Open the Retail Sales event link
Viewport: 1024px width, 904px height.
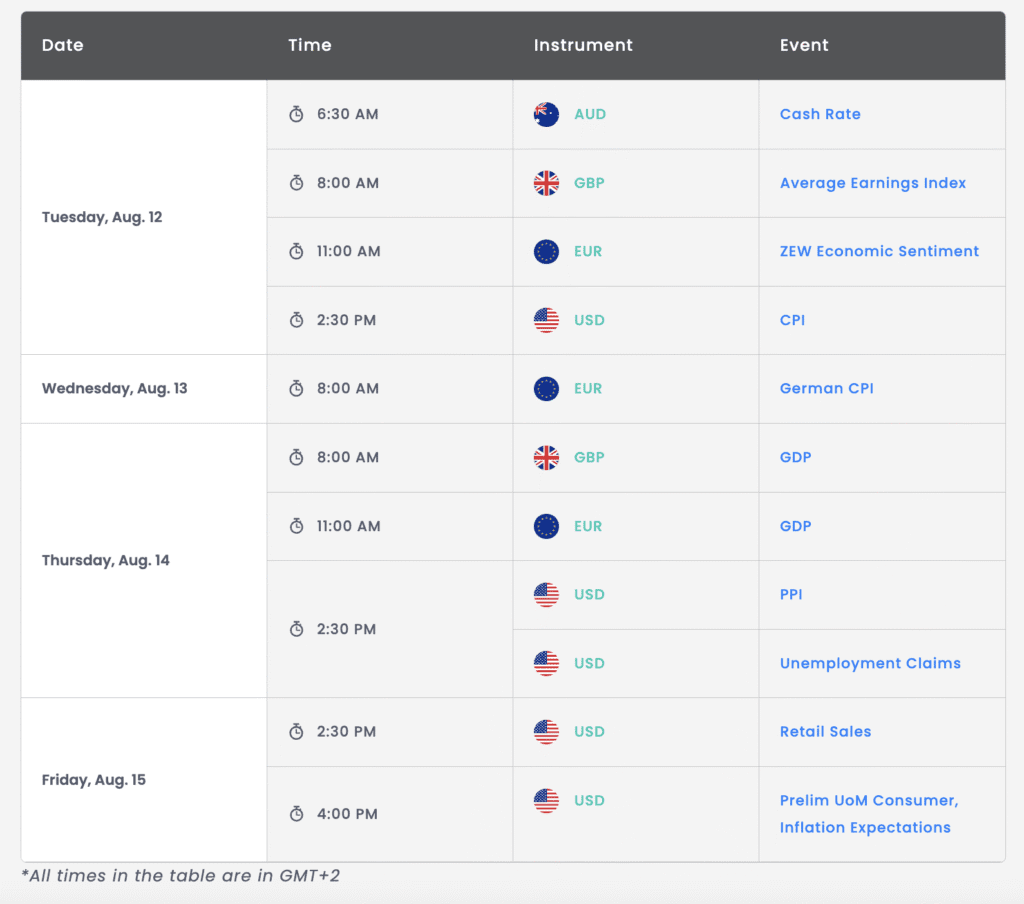coord(825,732)
